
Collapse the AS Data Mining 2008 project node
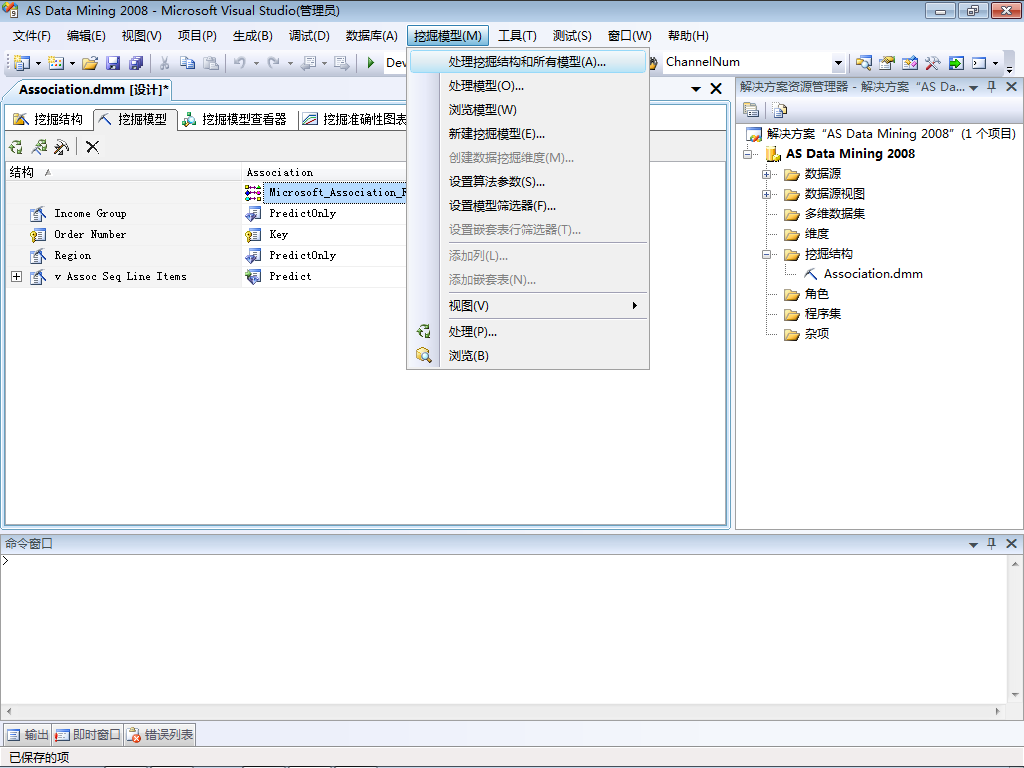[747, 154]
